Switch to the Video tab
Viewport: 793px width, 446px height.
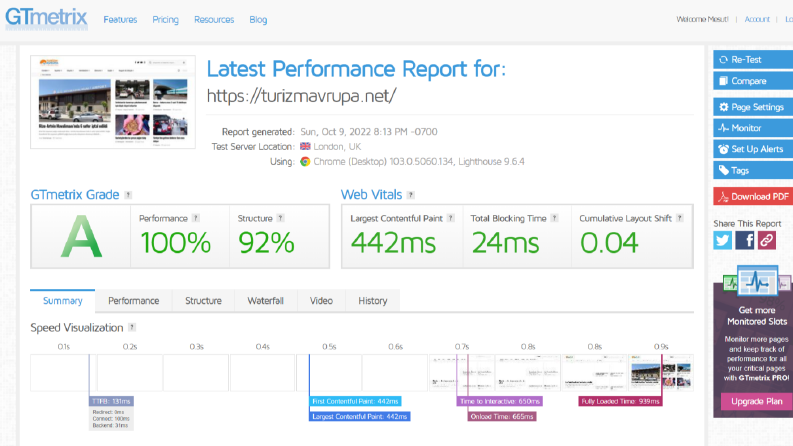[x=321, y=301]
